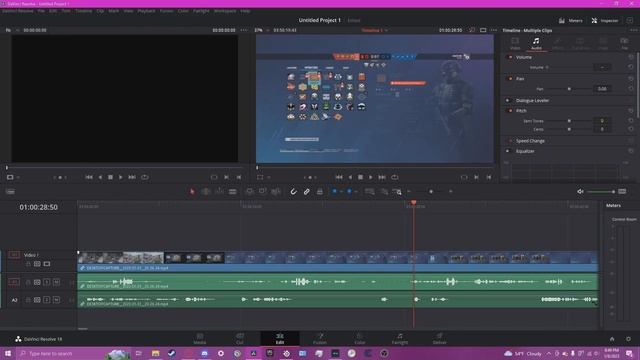Open the Inspector panel three-dot options menu
The height and width of the screenshot is (360, 640).
[x=633, y=30]
